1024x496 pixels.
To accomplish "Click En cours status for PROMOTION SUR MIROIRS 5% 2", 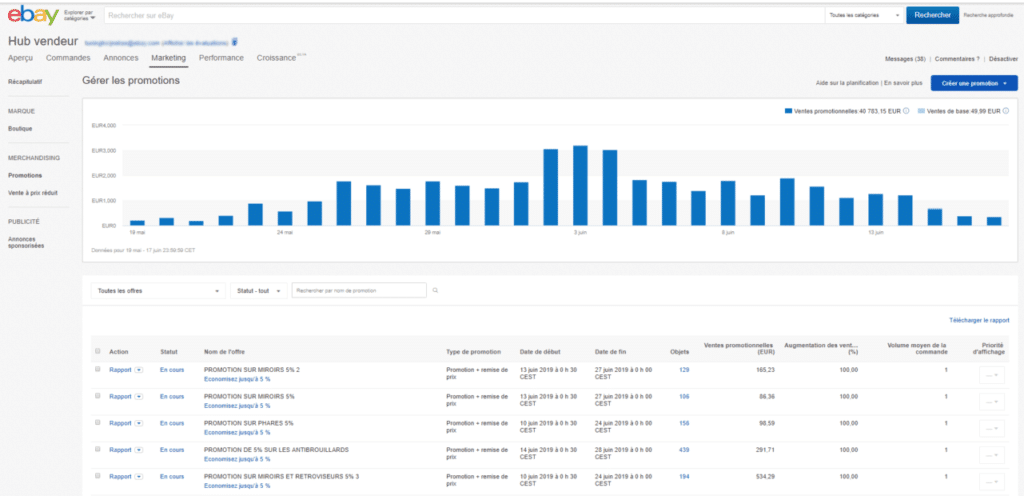I will [172, 370].
